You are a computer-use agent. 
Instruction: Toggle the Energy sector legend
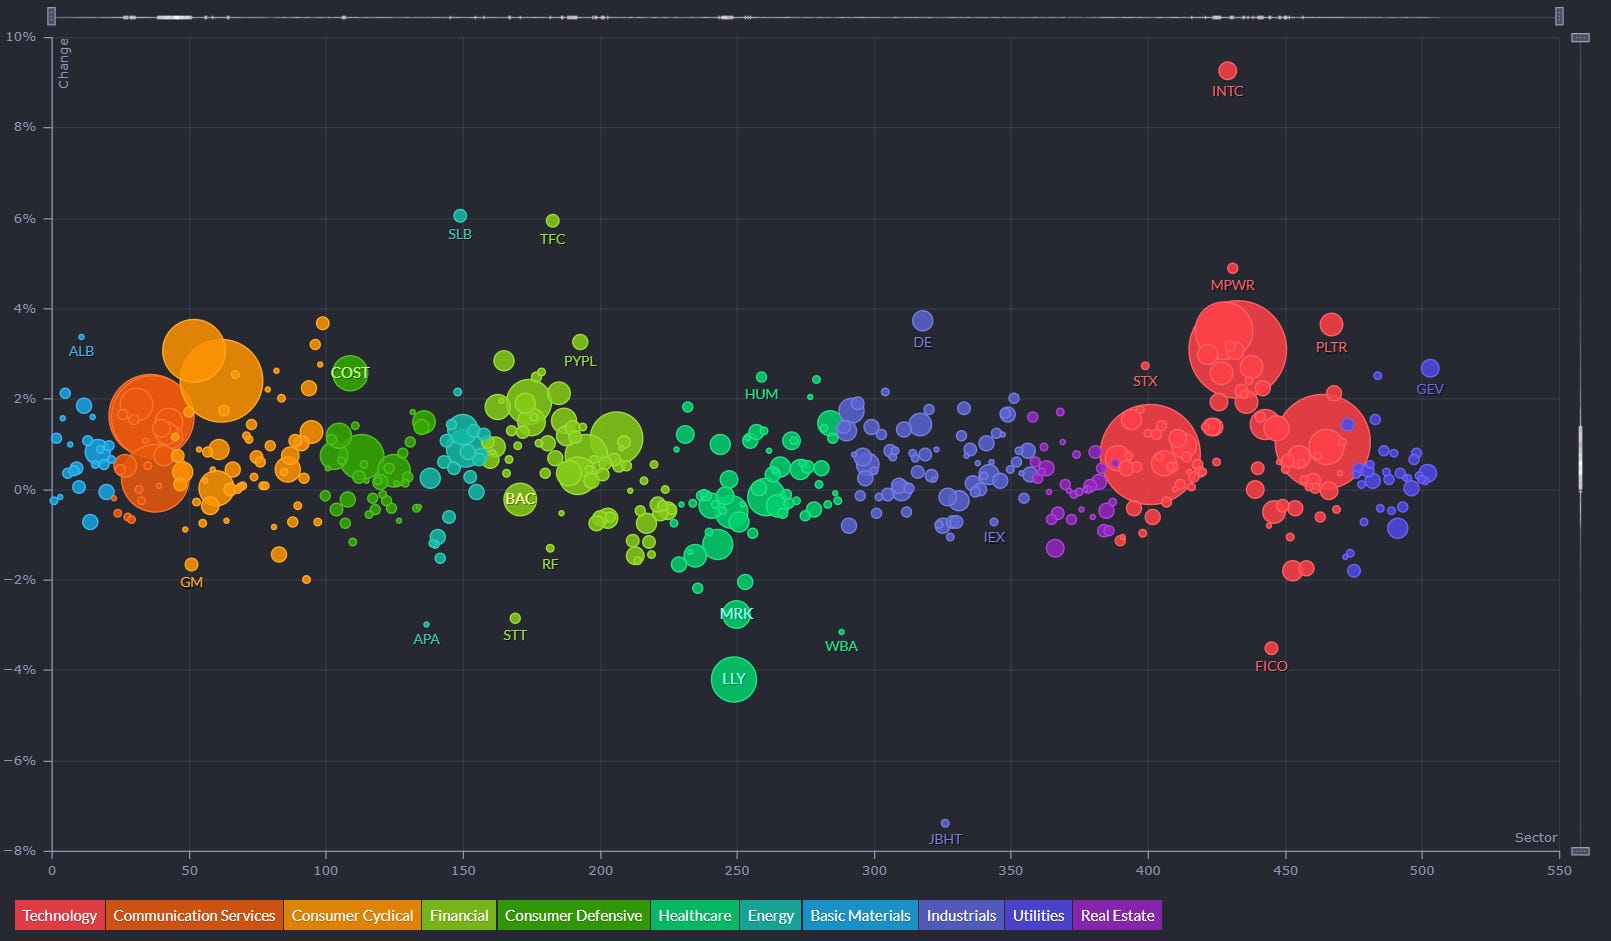click(771, 915)
